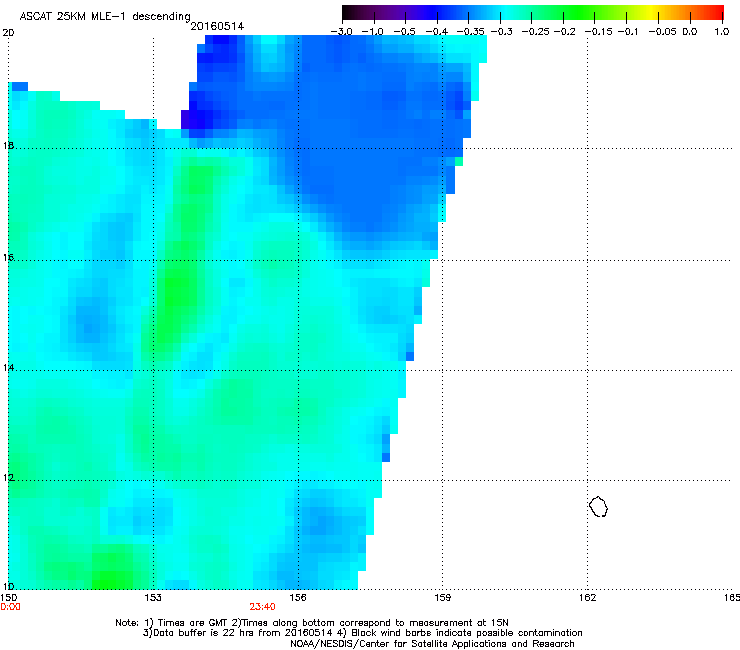
Task: Click the red 23:40 time stamp
Action: coord(262,607)
